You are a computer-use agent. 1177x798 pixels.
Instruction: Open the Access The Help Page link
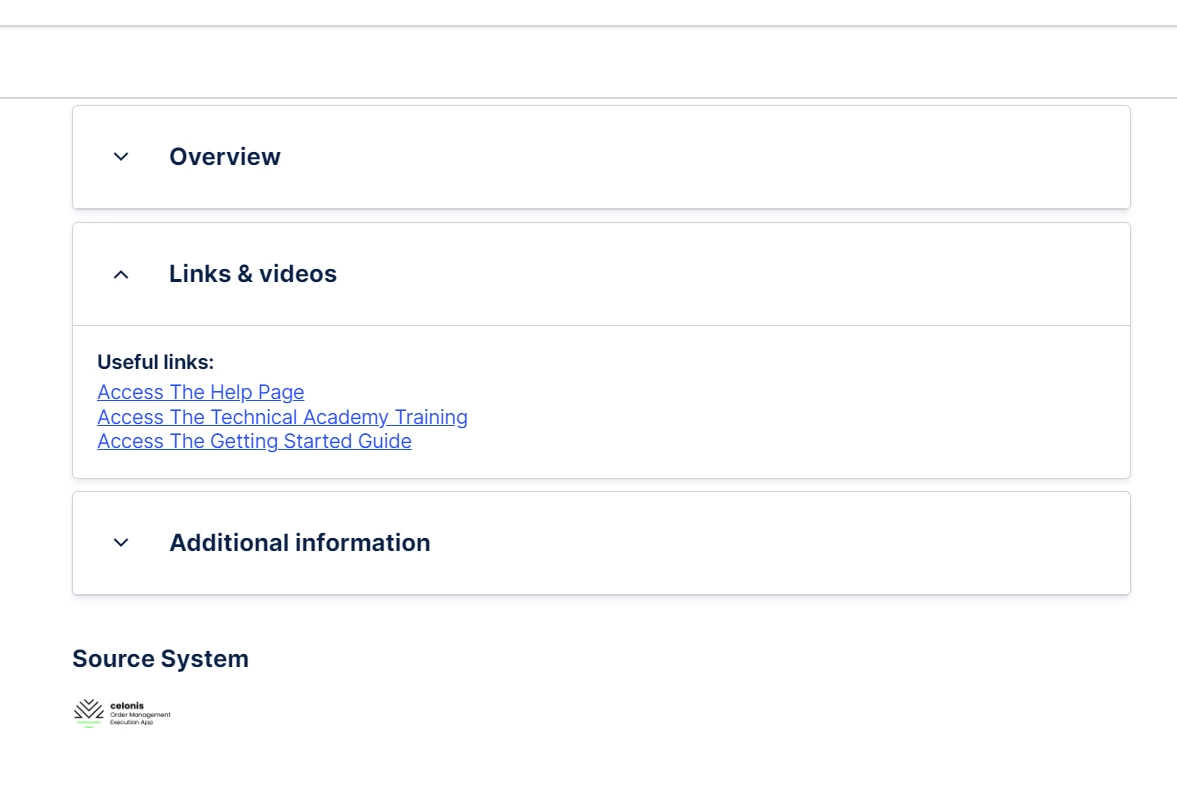pos(201,392)
